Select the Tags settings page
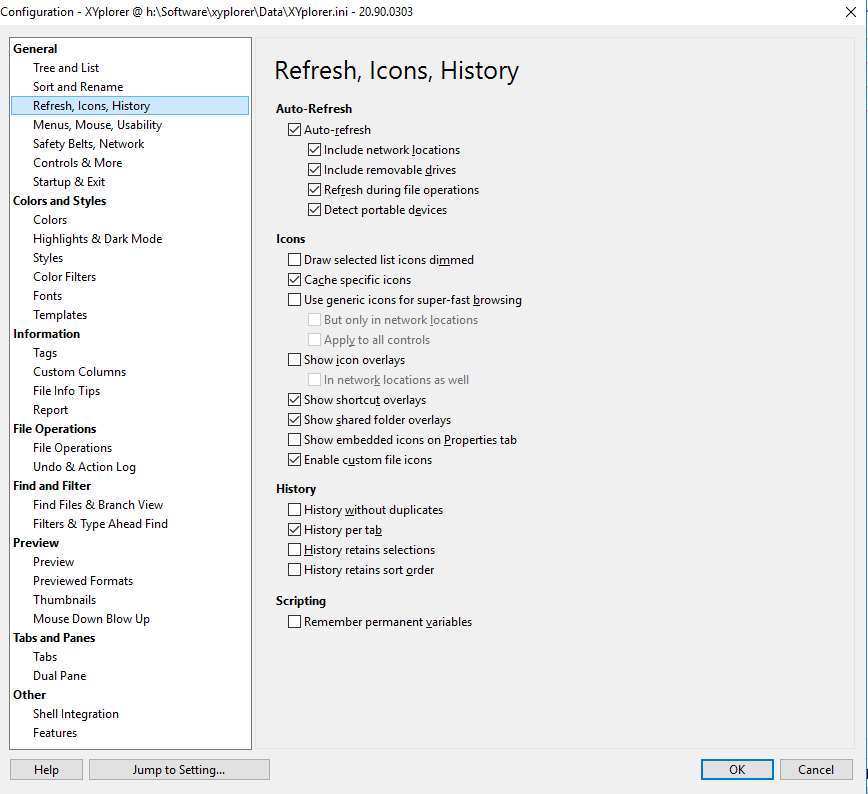This screenshot has height=794, width=868. point(44,352)
